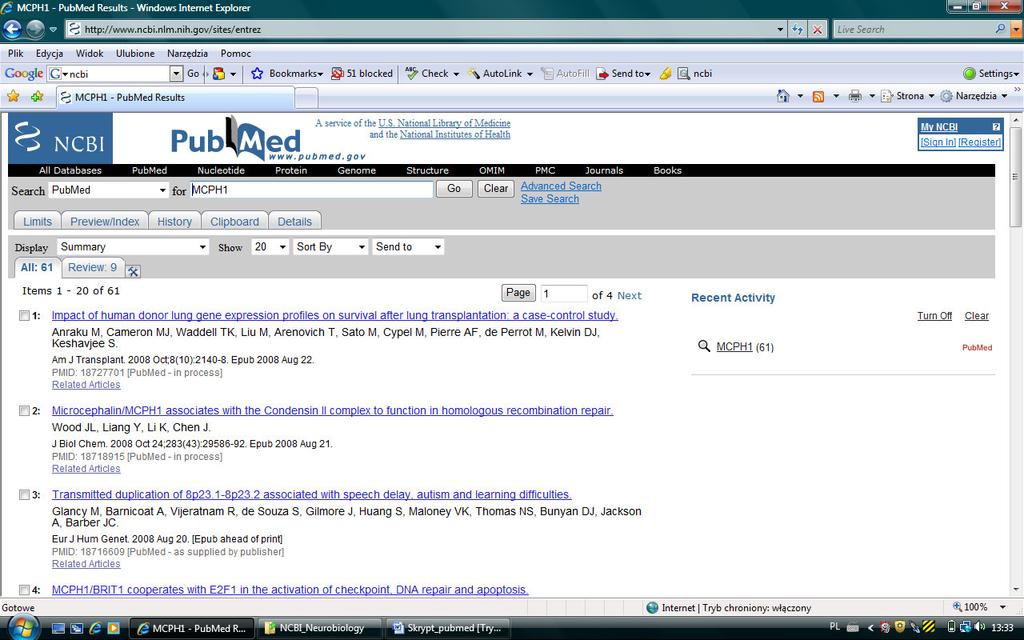Click the Sign In link

[x=938, y=142]
